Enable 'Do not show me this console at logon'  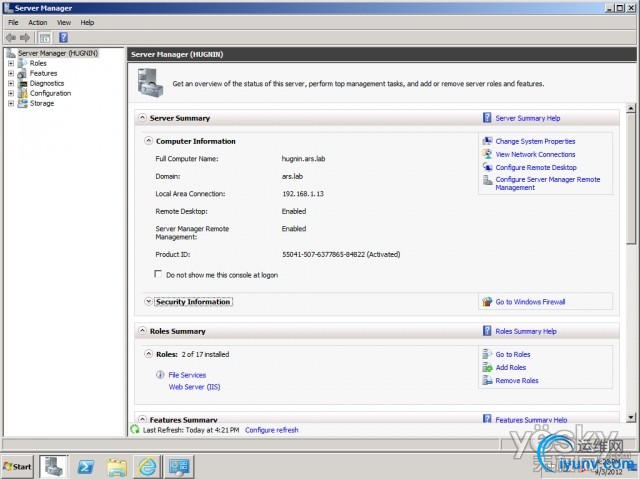coord(158,274)
